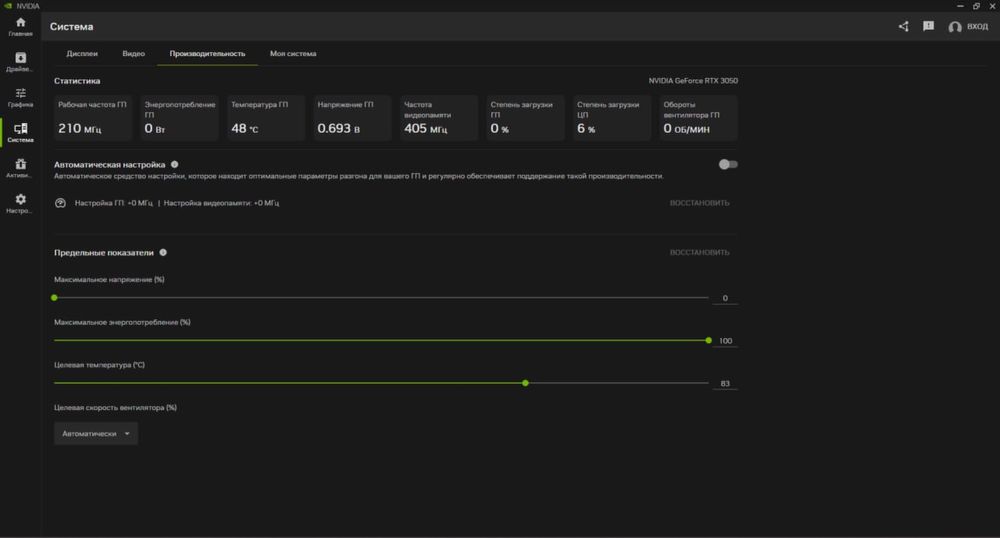Open the Активировать gift icon in sidebar
The image size is (1000, 538).
(20, 167)
